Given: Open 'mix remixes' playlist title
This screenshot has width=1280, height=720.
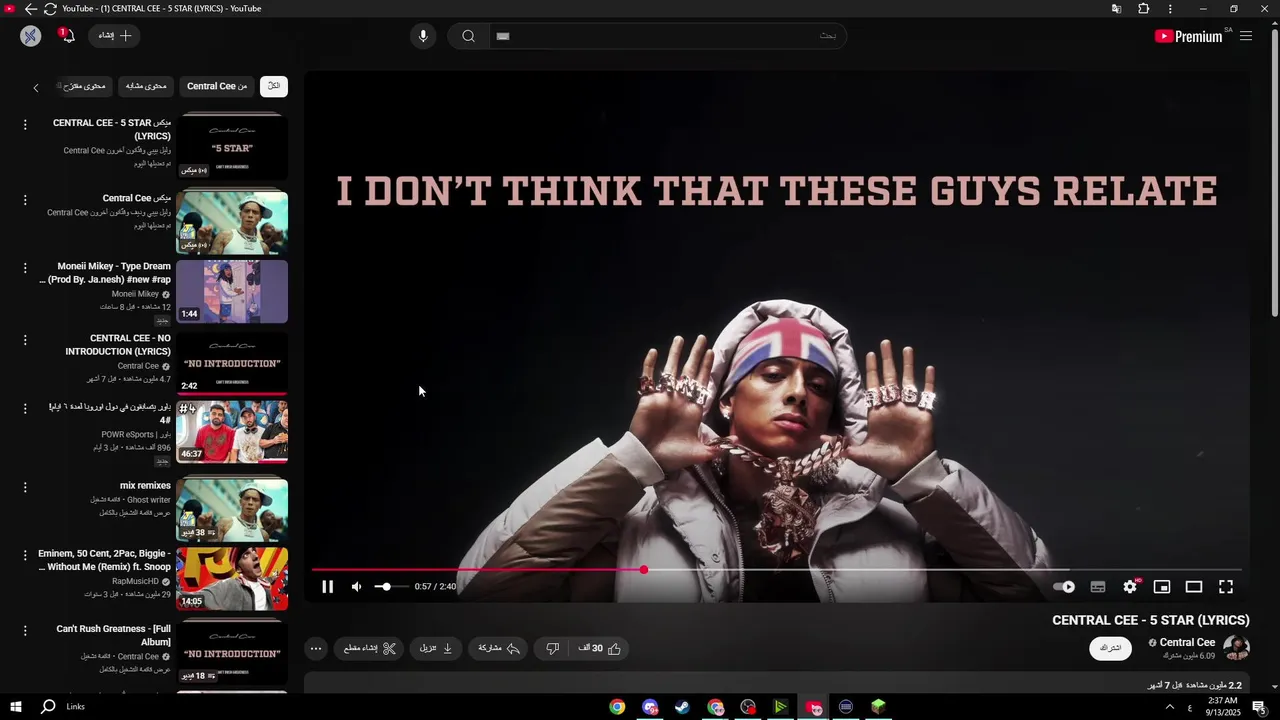Looking at the screenshot, I should (x=146, y=486).
